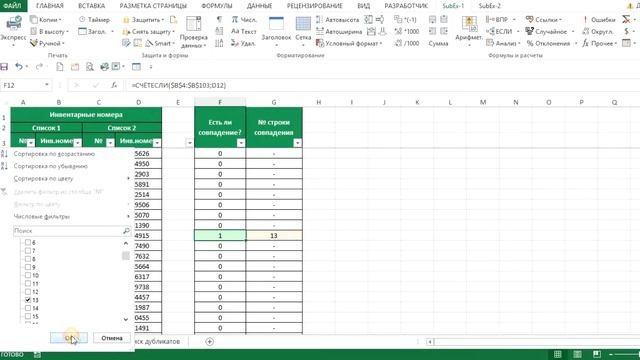Open the Копии copies tool
640x360 pixels.
click(46, 20)
